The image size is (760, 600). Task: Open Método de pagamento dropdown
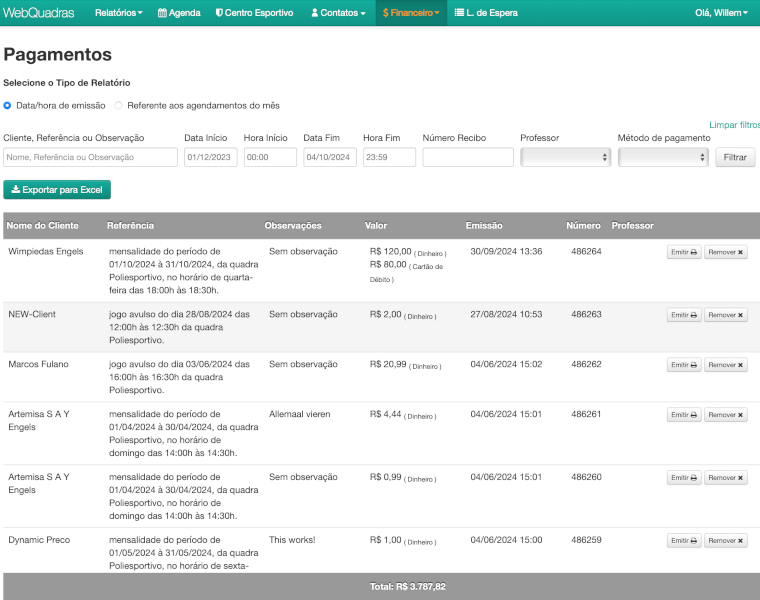click(x=662, y=157)
